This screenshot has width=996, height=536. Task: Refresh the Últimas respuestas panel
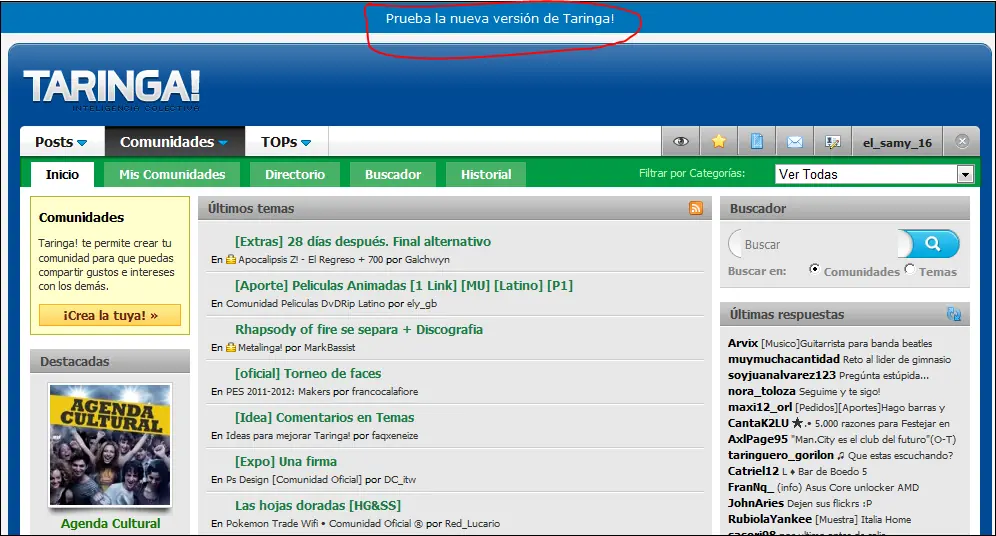pos(953,314)
